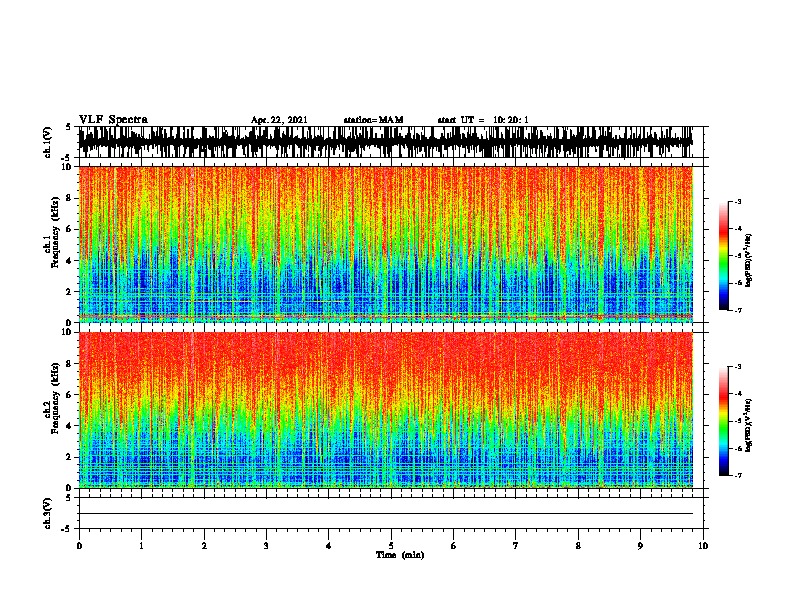Click the time axis tick label "3"
Screen dimensions: 792x612
tap(266, 546)
